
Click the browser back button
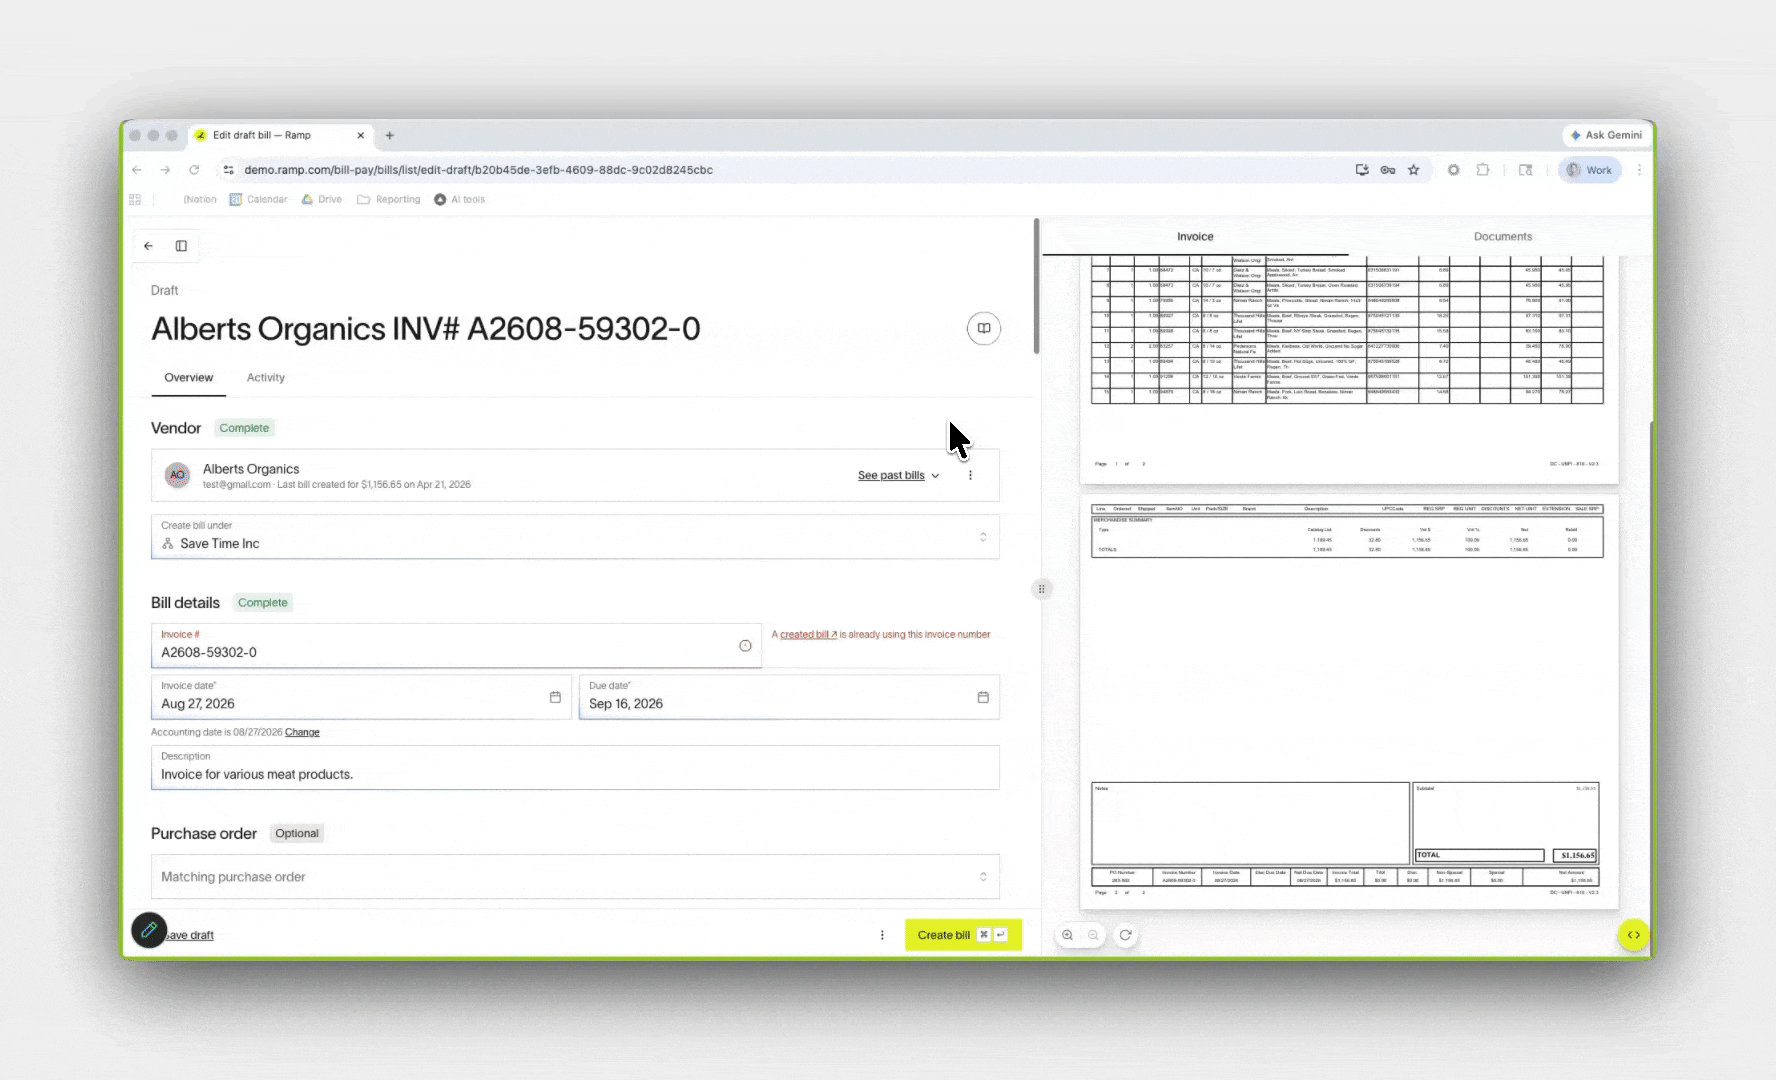[x=138, y=170]
